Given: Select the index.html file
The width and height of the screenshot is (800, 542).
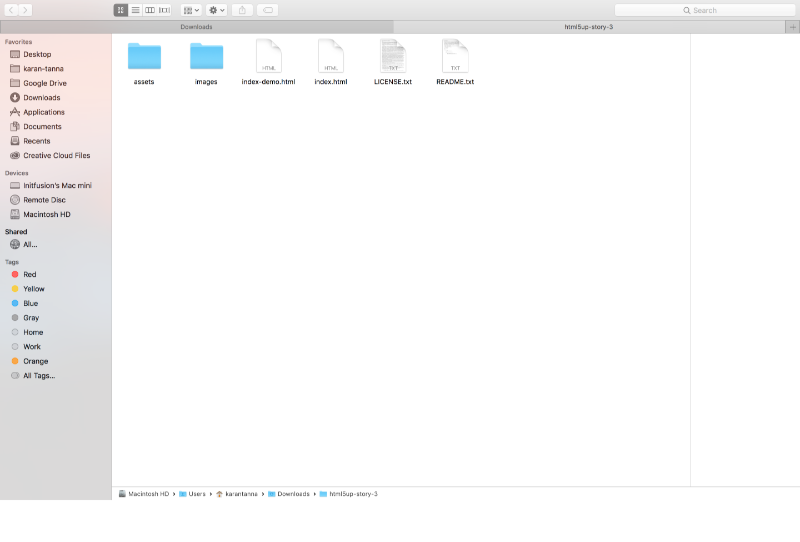Looking at the screenshot, I should (x=331, y=62).
